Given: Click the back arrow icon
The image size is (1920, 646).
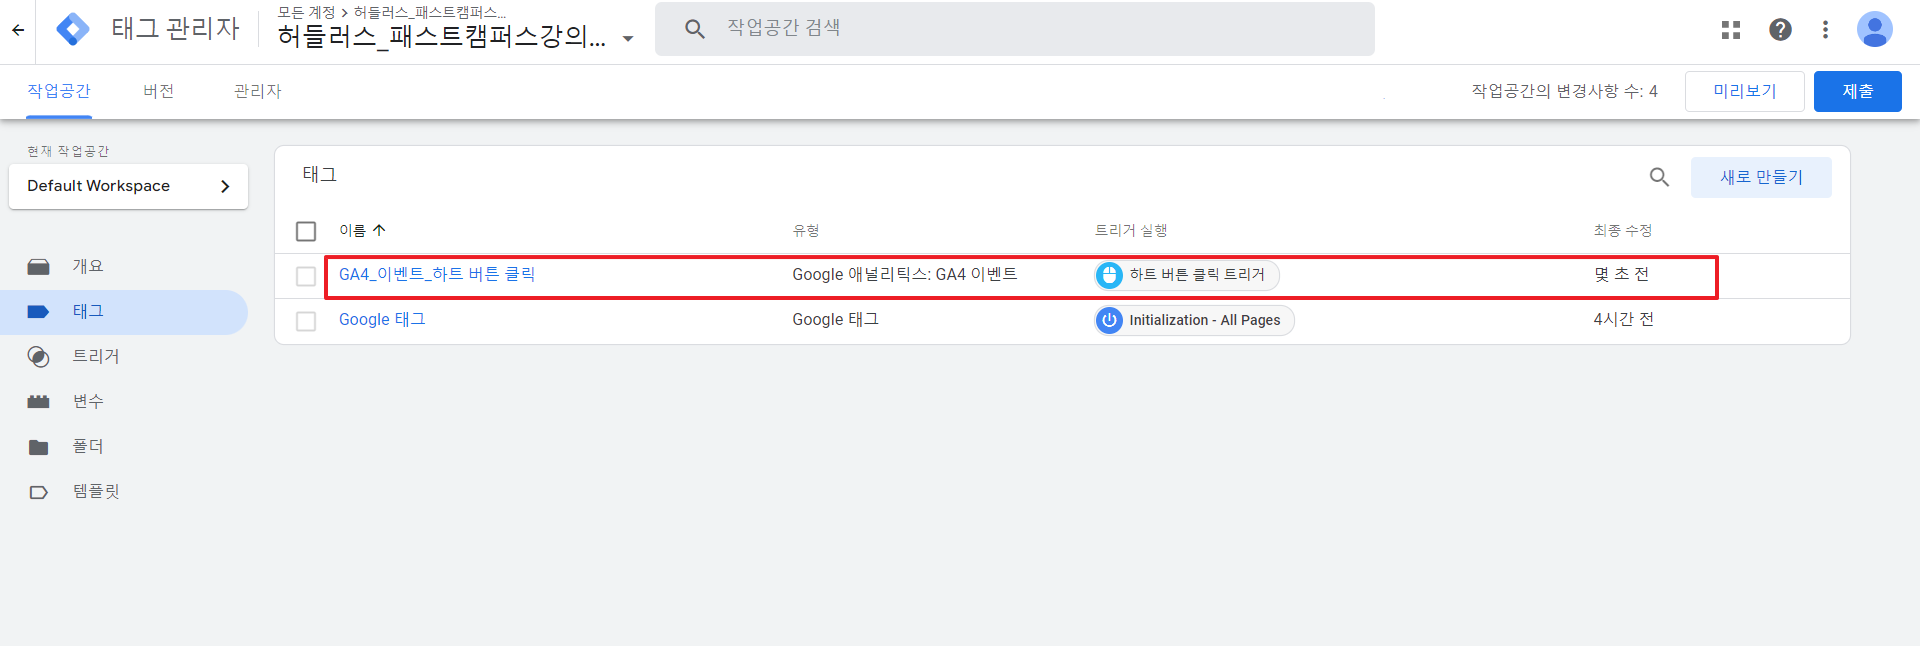Looking at the screenshot, I should (18, 30).
